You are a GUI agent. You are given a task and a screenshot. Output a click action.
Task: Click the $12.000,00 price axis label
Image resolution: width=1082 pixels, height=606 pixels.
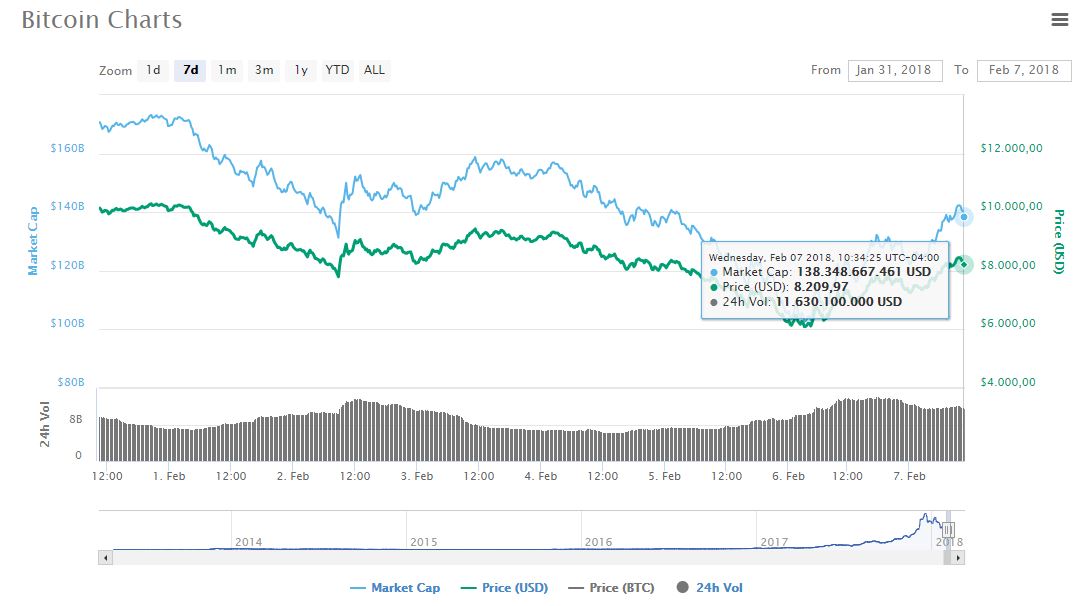[1012, 148]
